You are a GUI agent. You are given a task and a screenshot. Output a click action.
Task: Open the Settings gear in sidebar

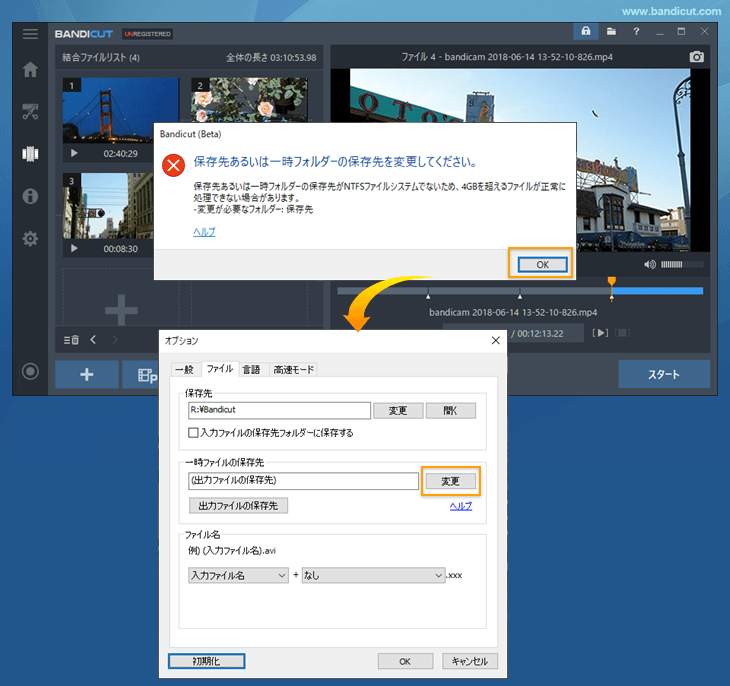point(30,238)
